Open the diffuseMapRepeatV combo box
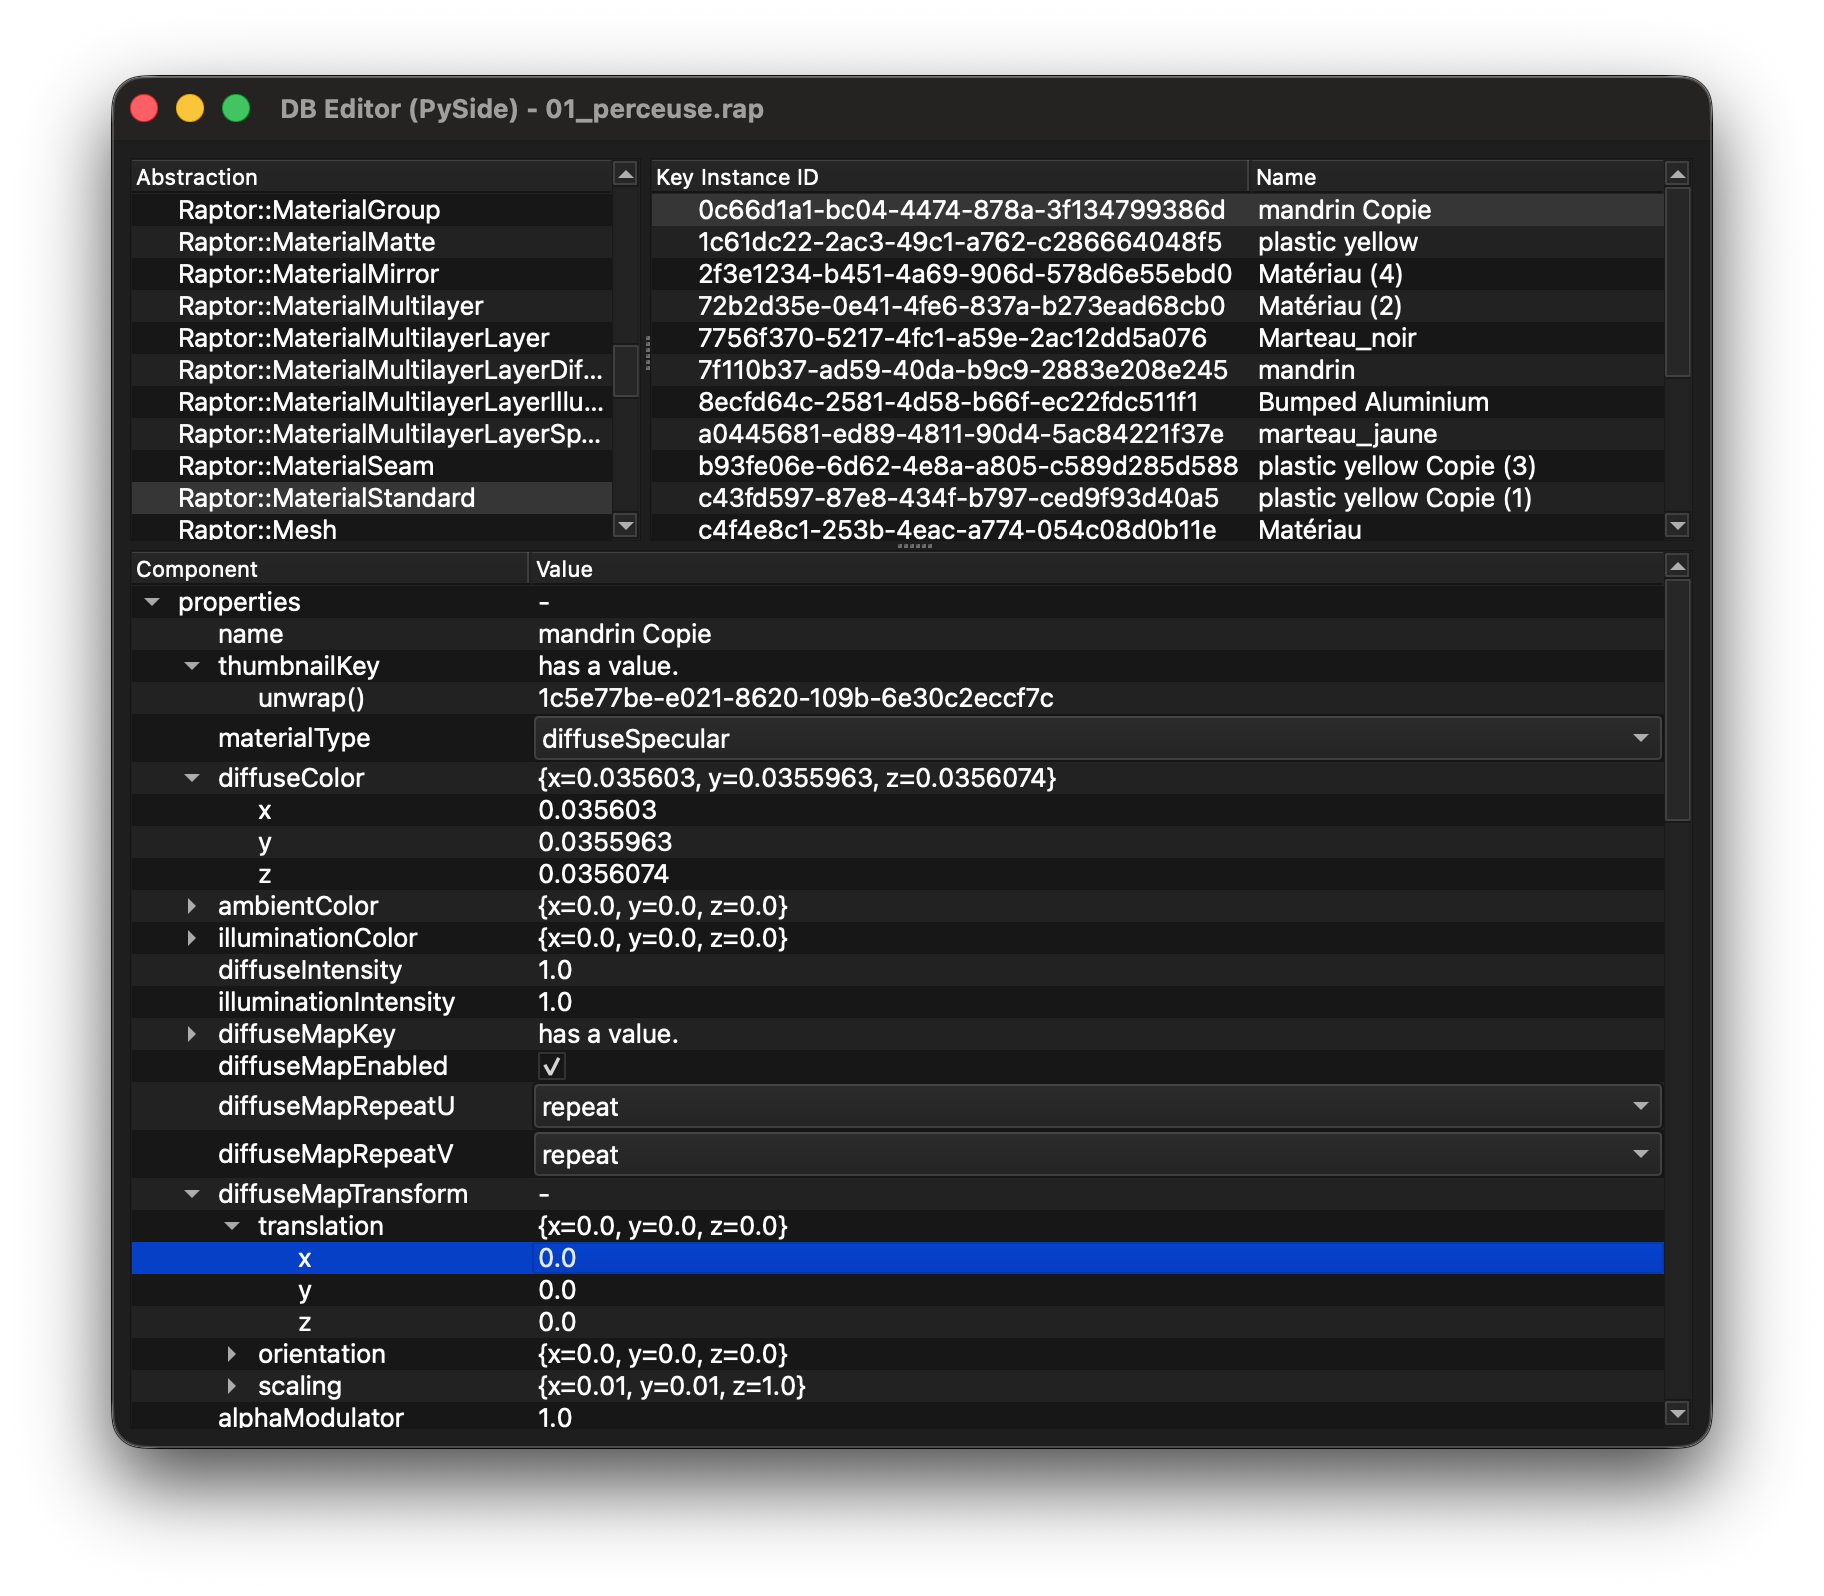Viewport: 1824px width, 1596px height. [x=1097, y=1154]
